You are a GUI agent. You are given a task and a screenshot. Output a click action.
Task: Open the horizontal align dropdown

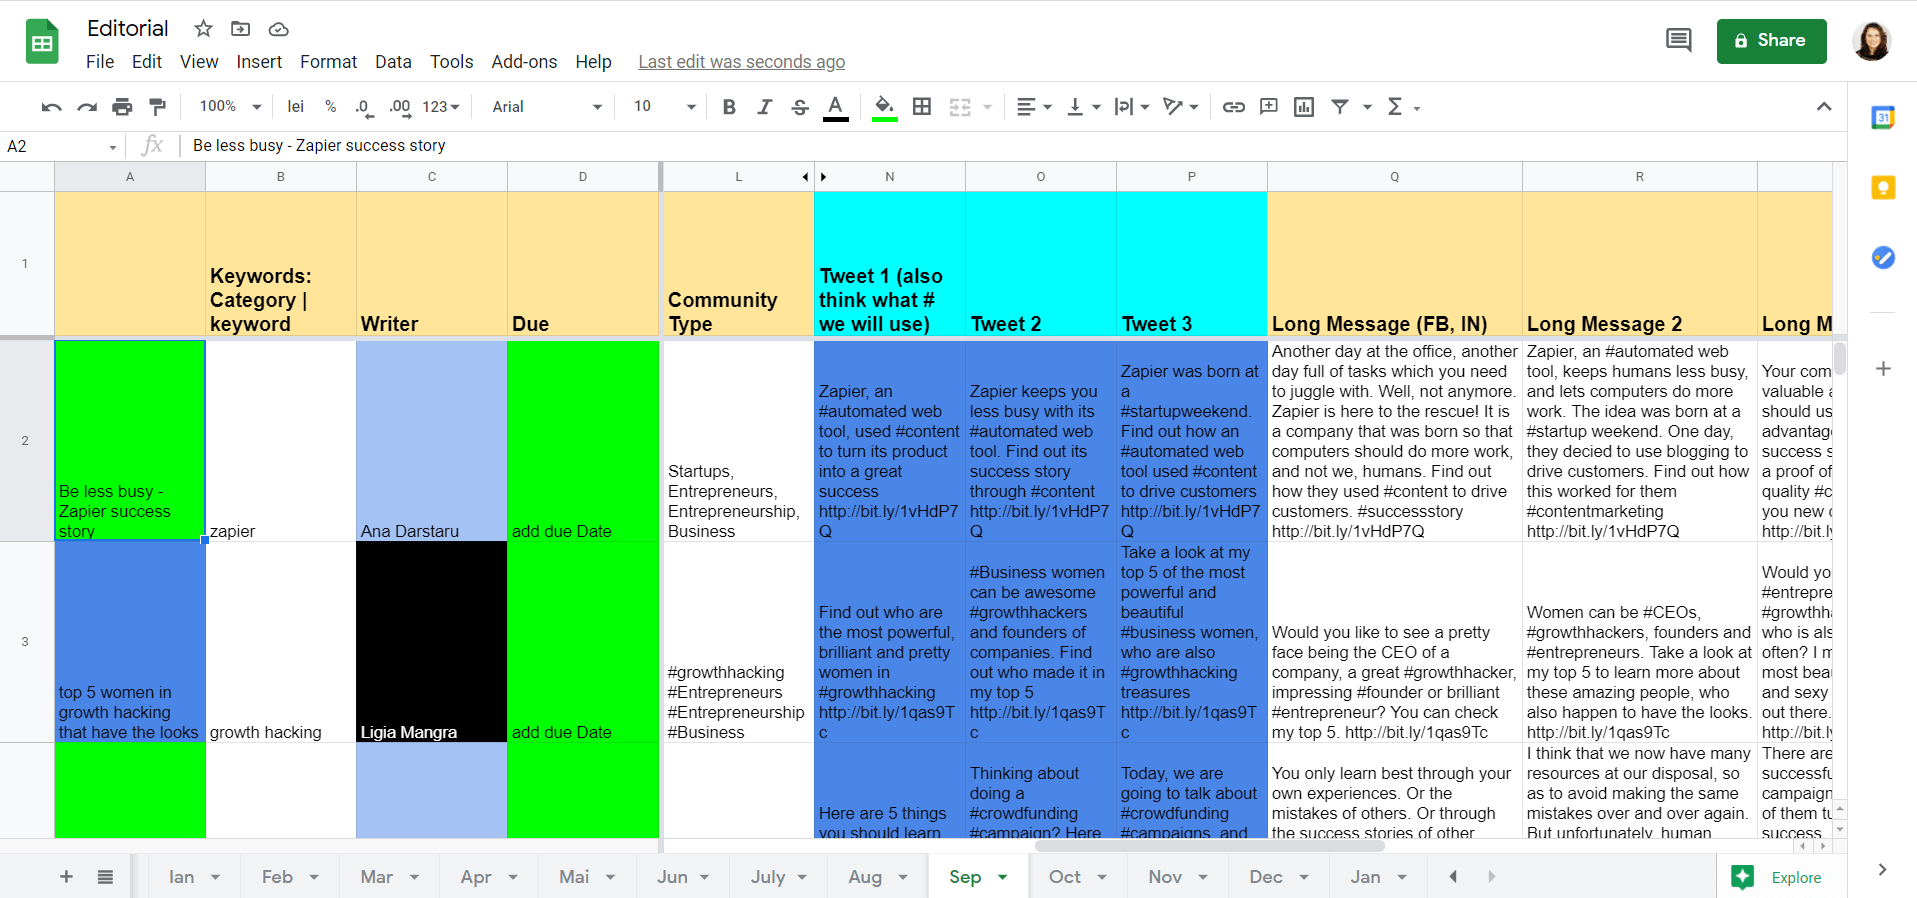1034,107
